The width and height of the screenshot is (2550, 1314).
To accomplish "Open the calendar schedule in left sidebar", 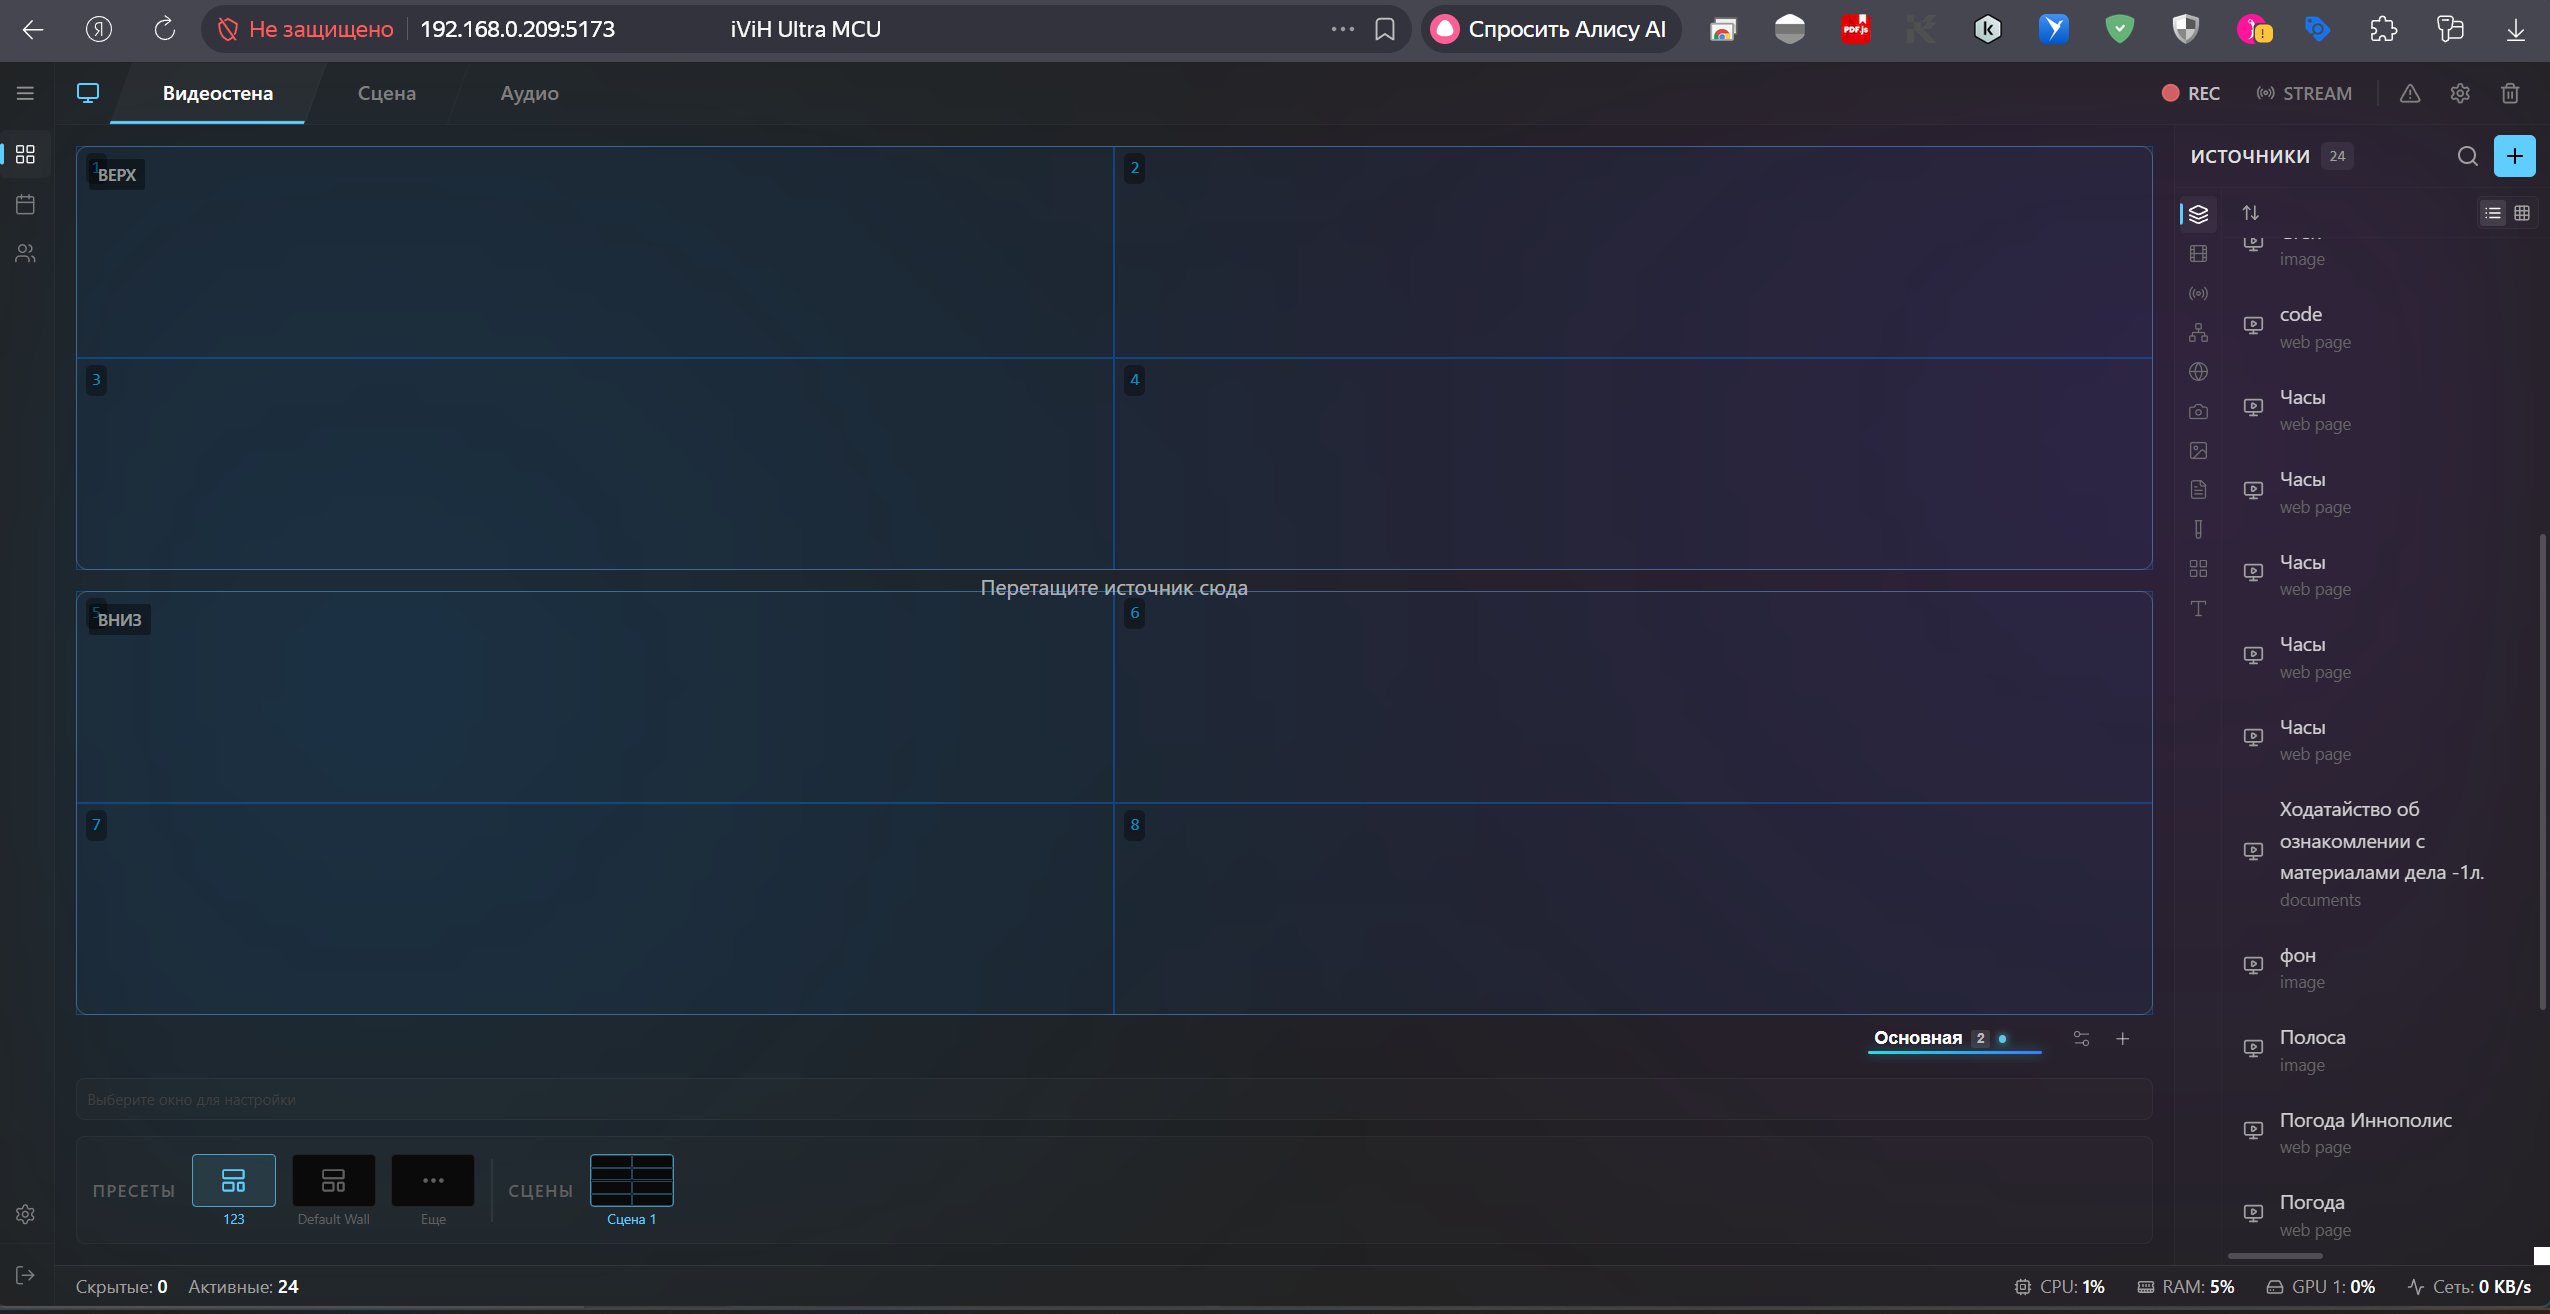I will pos(25,204).
